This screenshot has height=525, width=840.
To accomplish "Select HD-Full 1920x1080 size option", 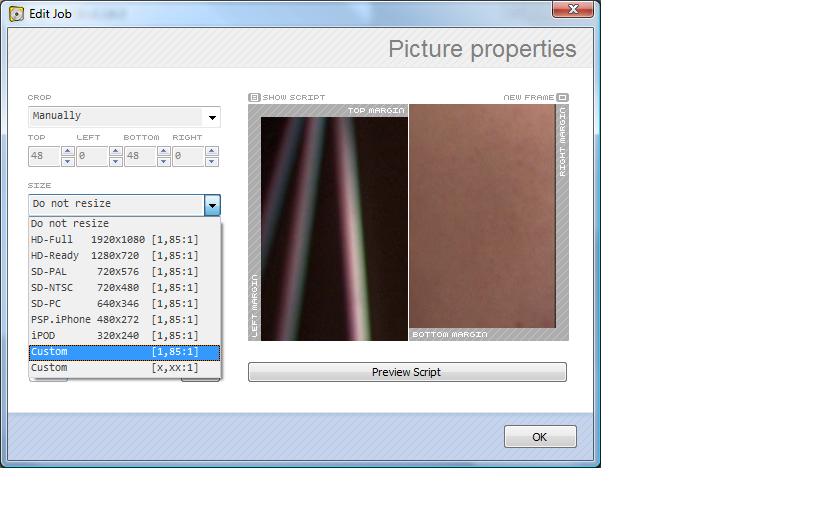I will (x=124, y=239).
